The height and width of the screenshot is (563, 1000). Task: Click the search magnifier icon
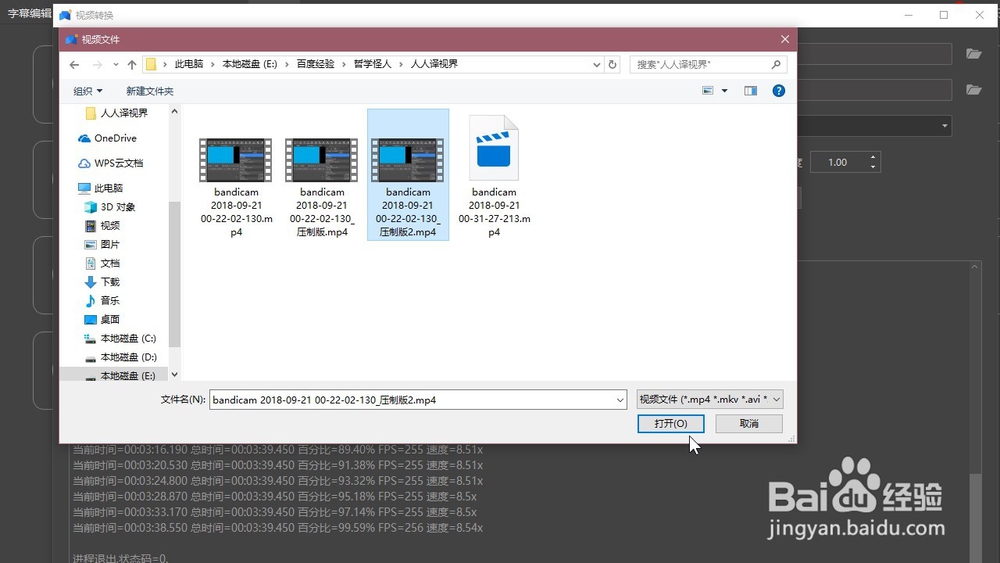(x=776, y=64)
